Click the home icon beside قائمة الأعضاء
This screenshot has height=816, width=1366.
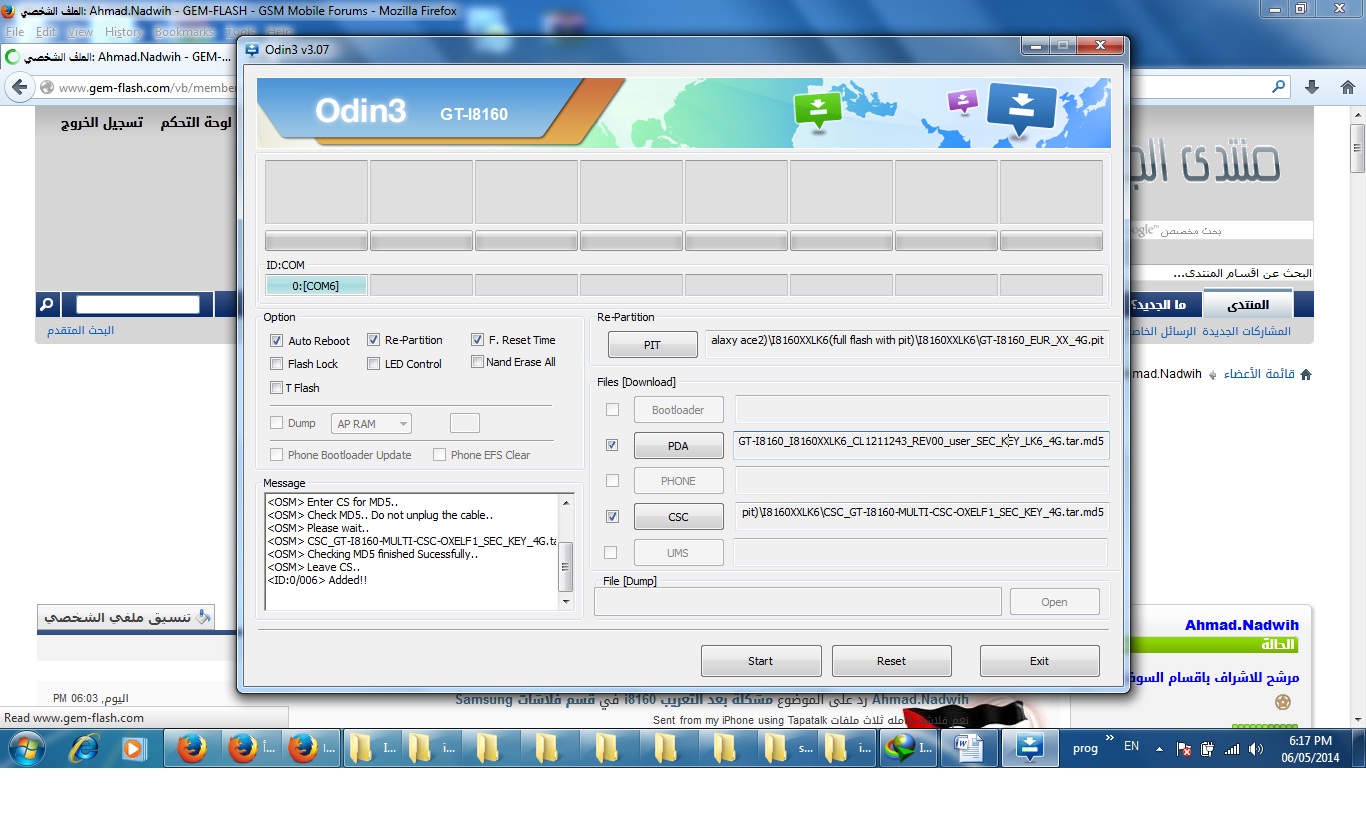tap(1304, 374)
